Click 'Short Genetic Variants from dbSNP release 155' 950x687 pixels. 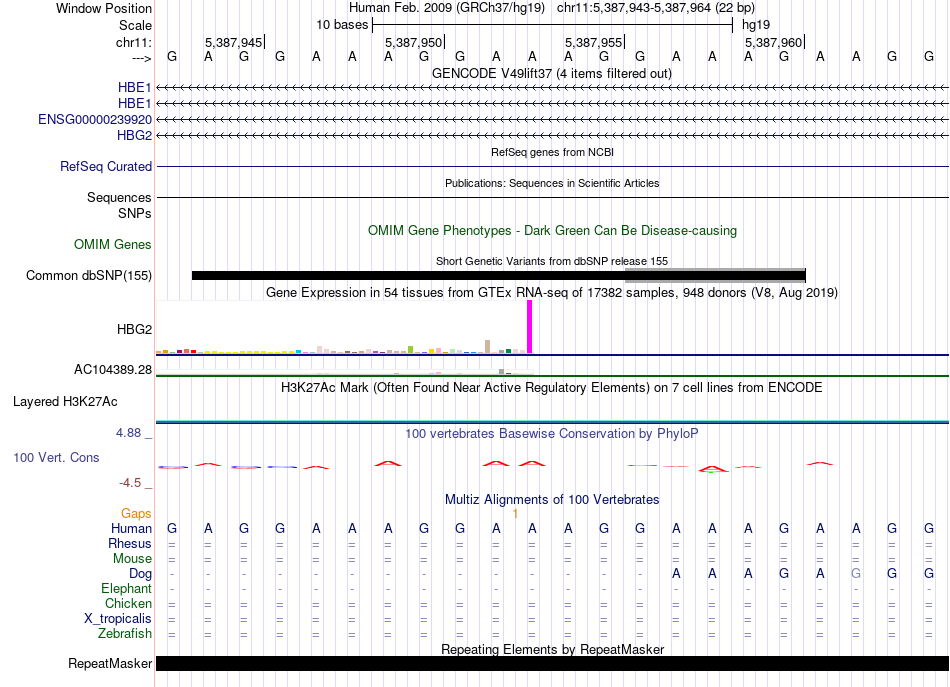(x=552, y=261)
